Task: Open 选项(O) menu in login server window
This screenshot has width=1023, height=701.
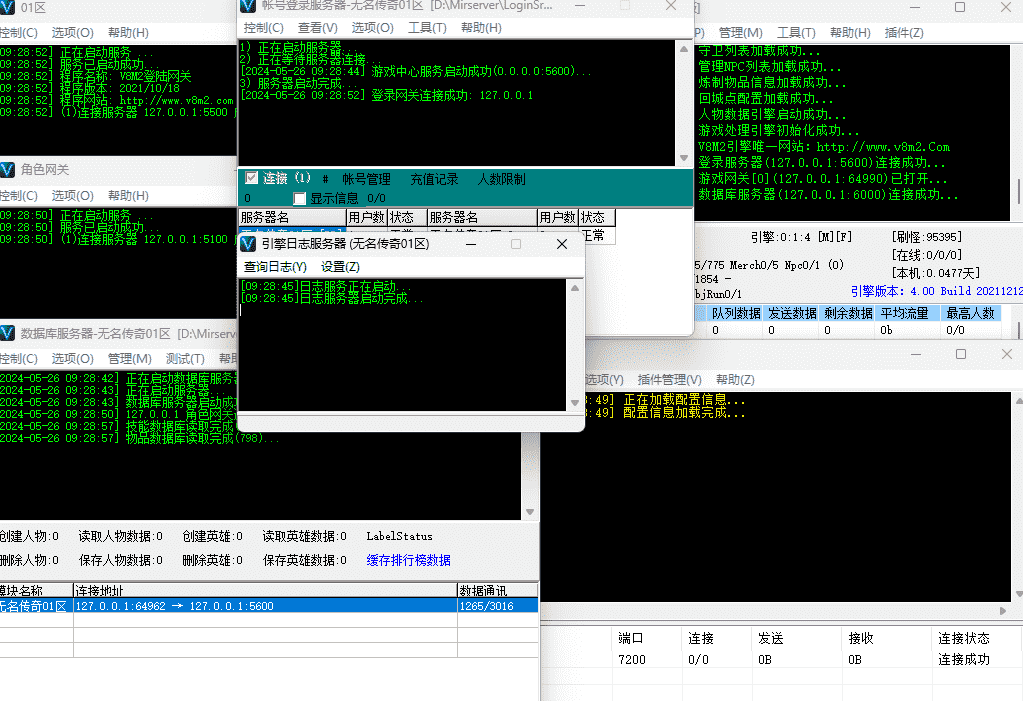Action: pos(373,28)
